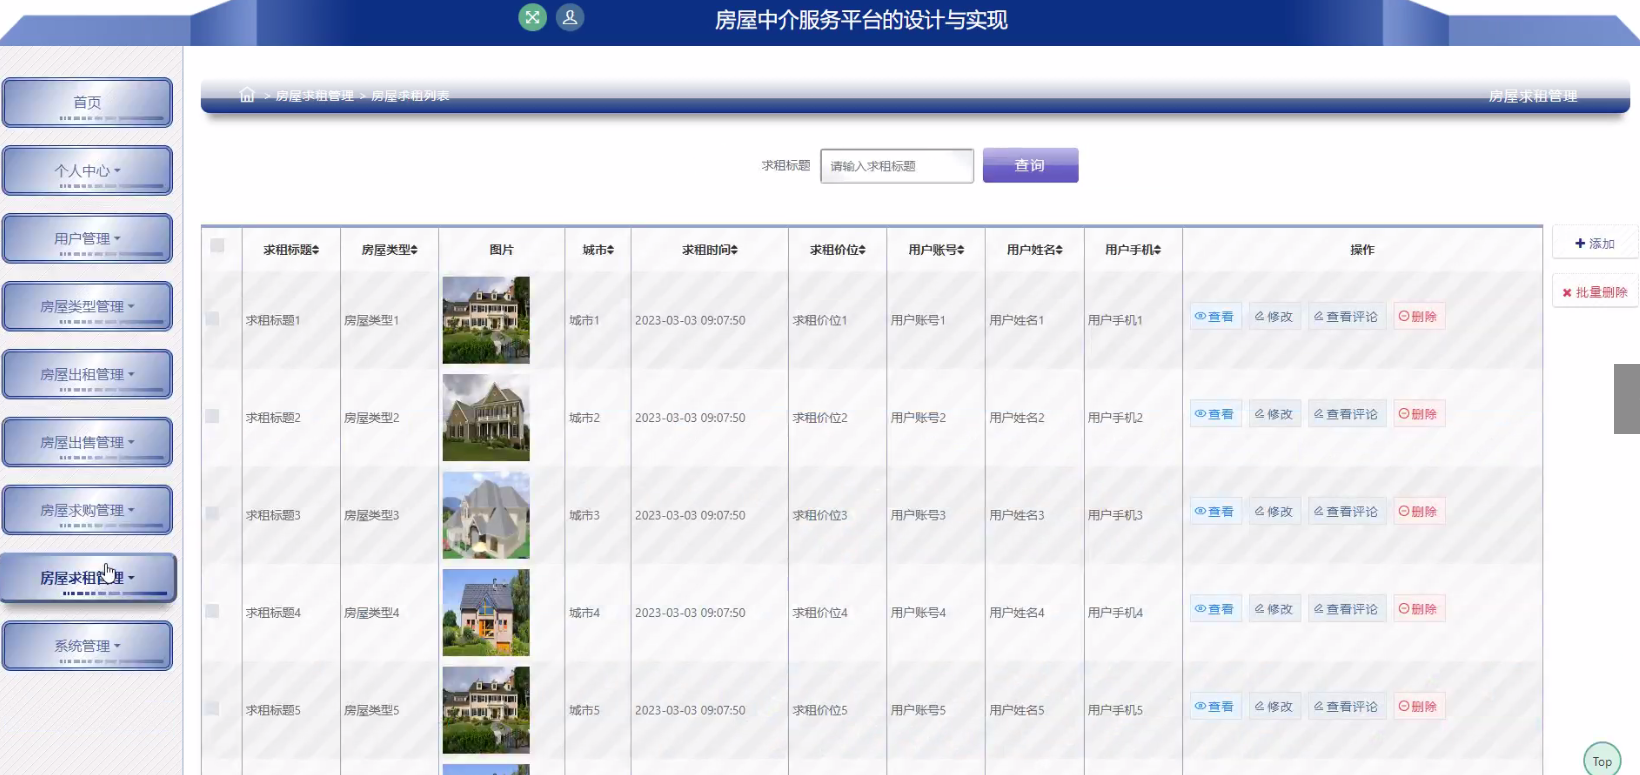Delete the row 求租标题1
This screenshot has height=775, width=1640.
[1419, 316]
